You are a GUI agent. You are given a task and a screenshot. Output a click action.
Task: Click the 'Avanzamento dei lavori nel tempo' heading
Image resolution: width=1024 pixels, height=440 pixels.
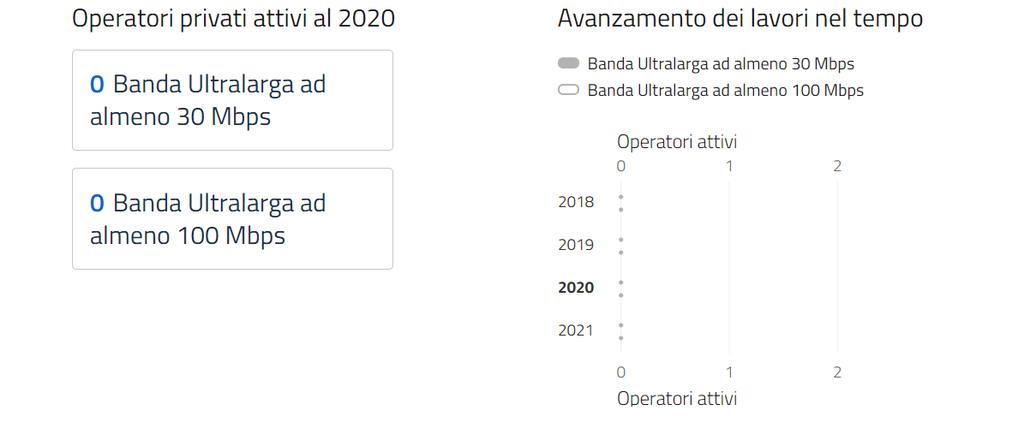click(740, 18)
